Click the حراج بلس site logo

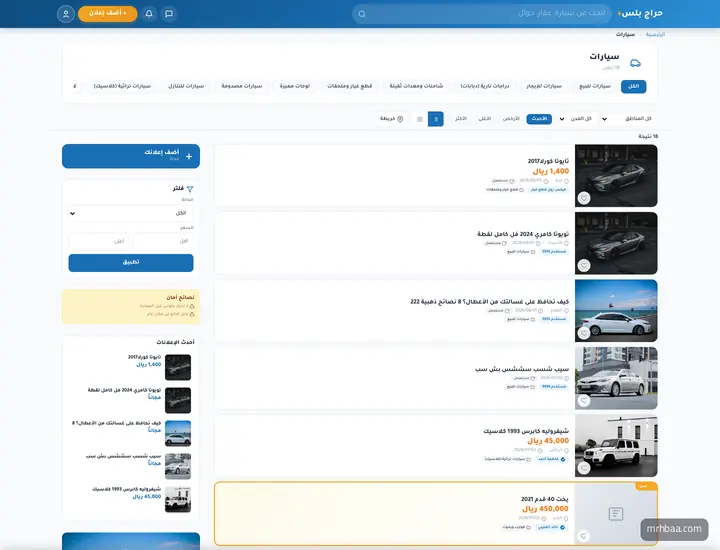pos(640,13)
